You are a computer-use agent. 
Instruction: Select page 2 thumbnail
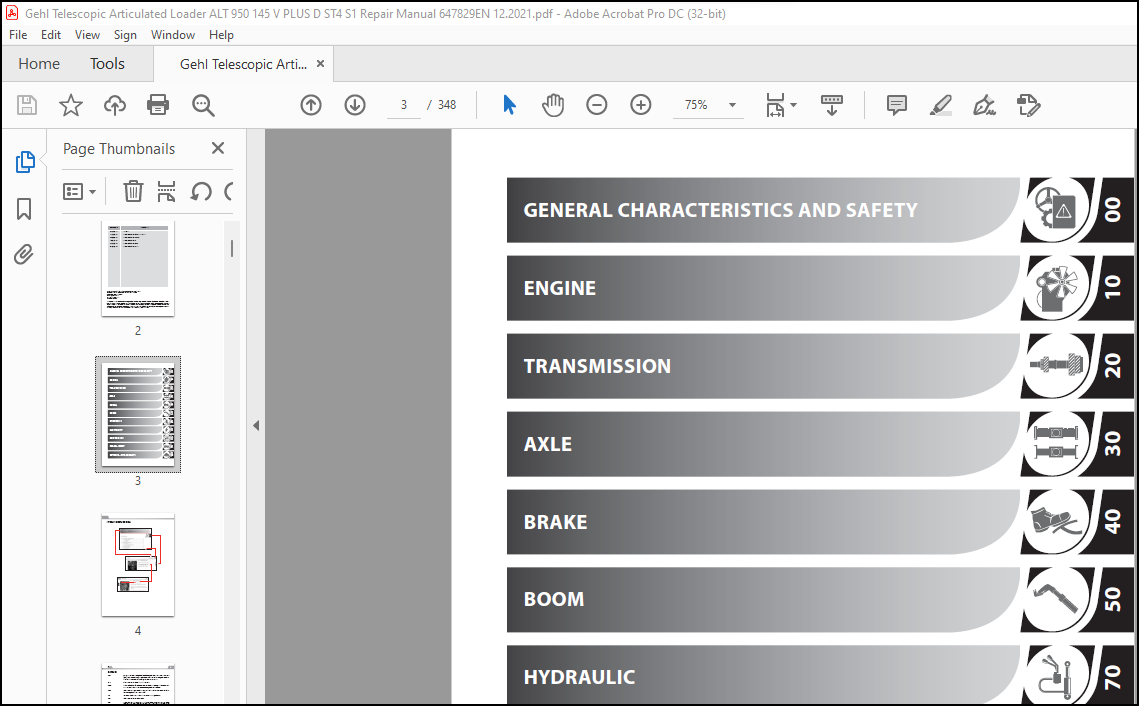point(138,269)
